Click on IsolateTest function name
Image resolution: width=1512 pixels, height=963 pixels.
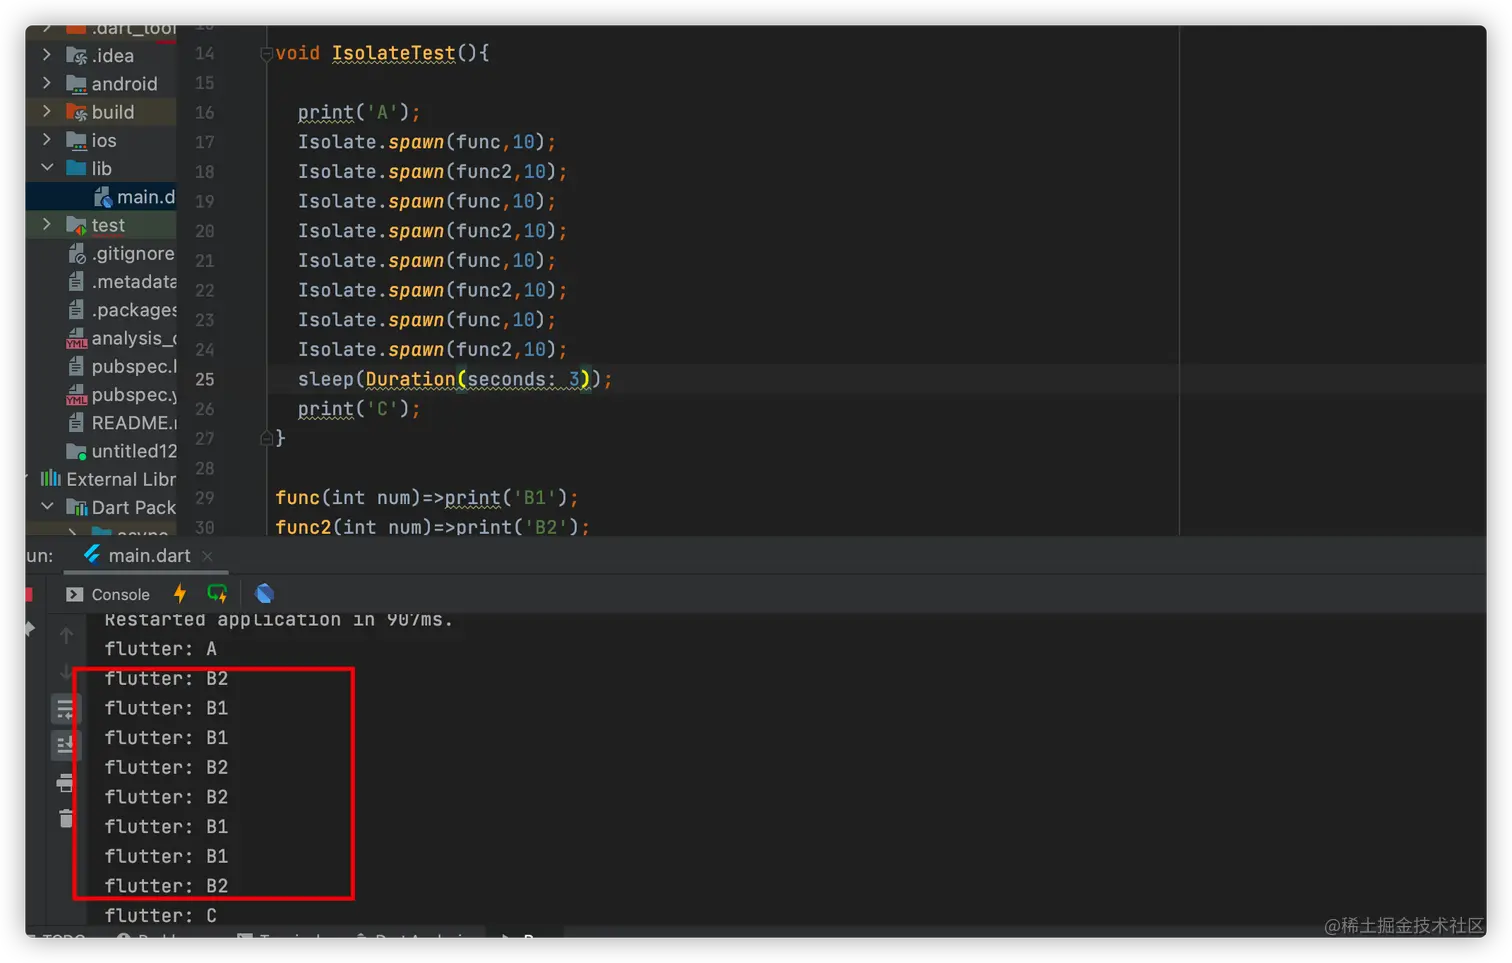(393, 53)
